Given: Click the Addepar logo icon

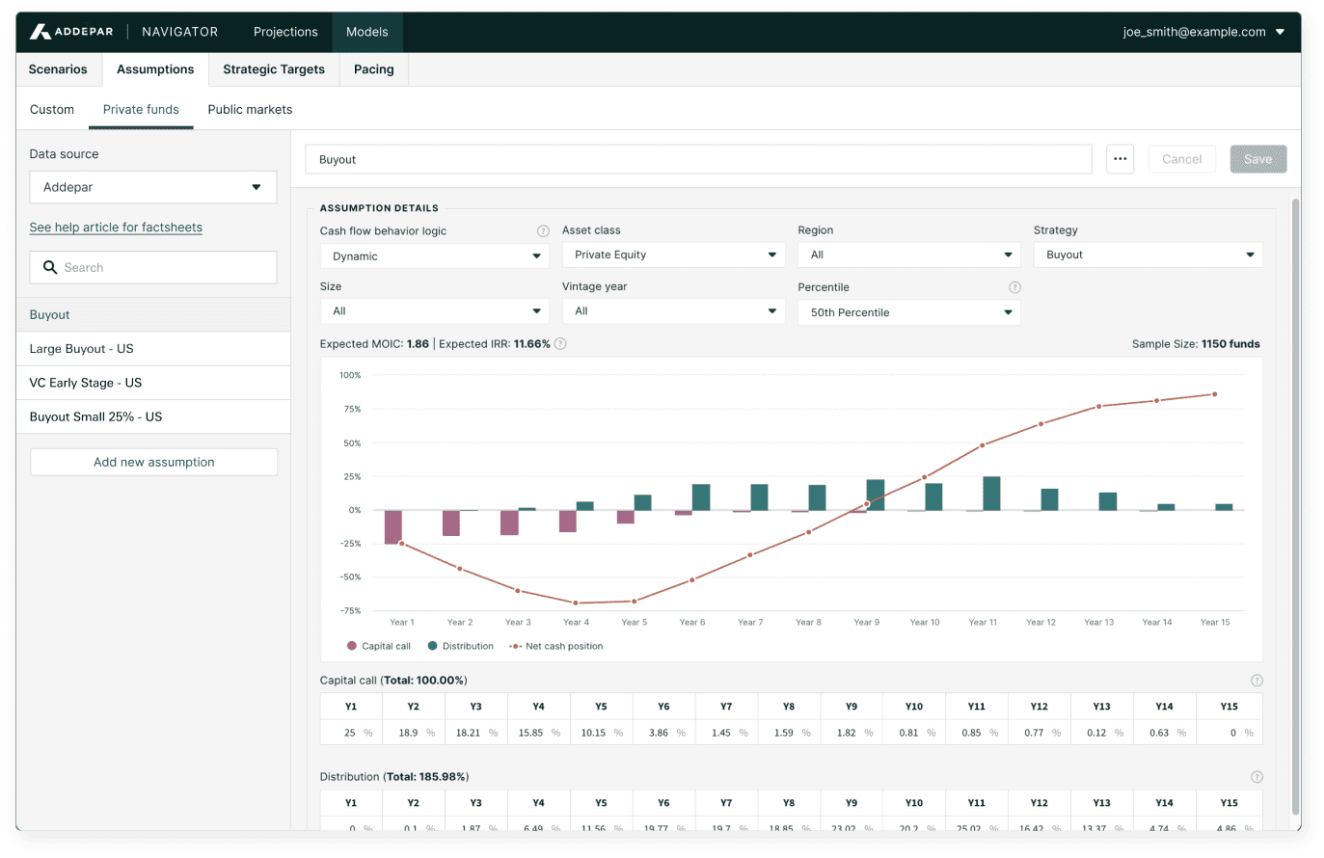Looking at the screenshot, I should click(x=40, y=32).
